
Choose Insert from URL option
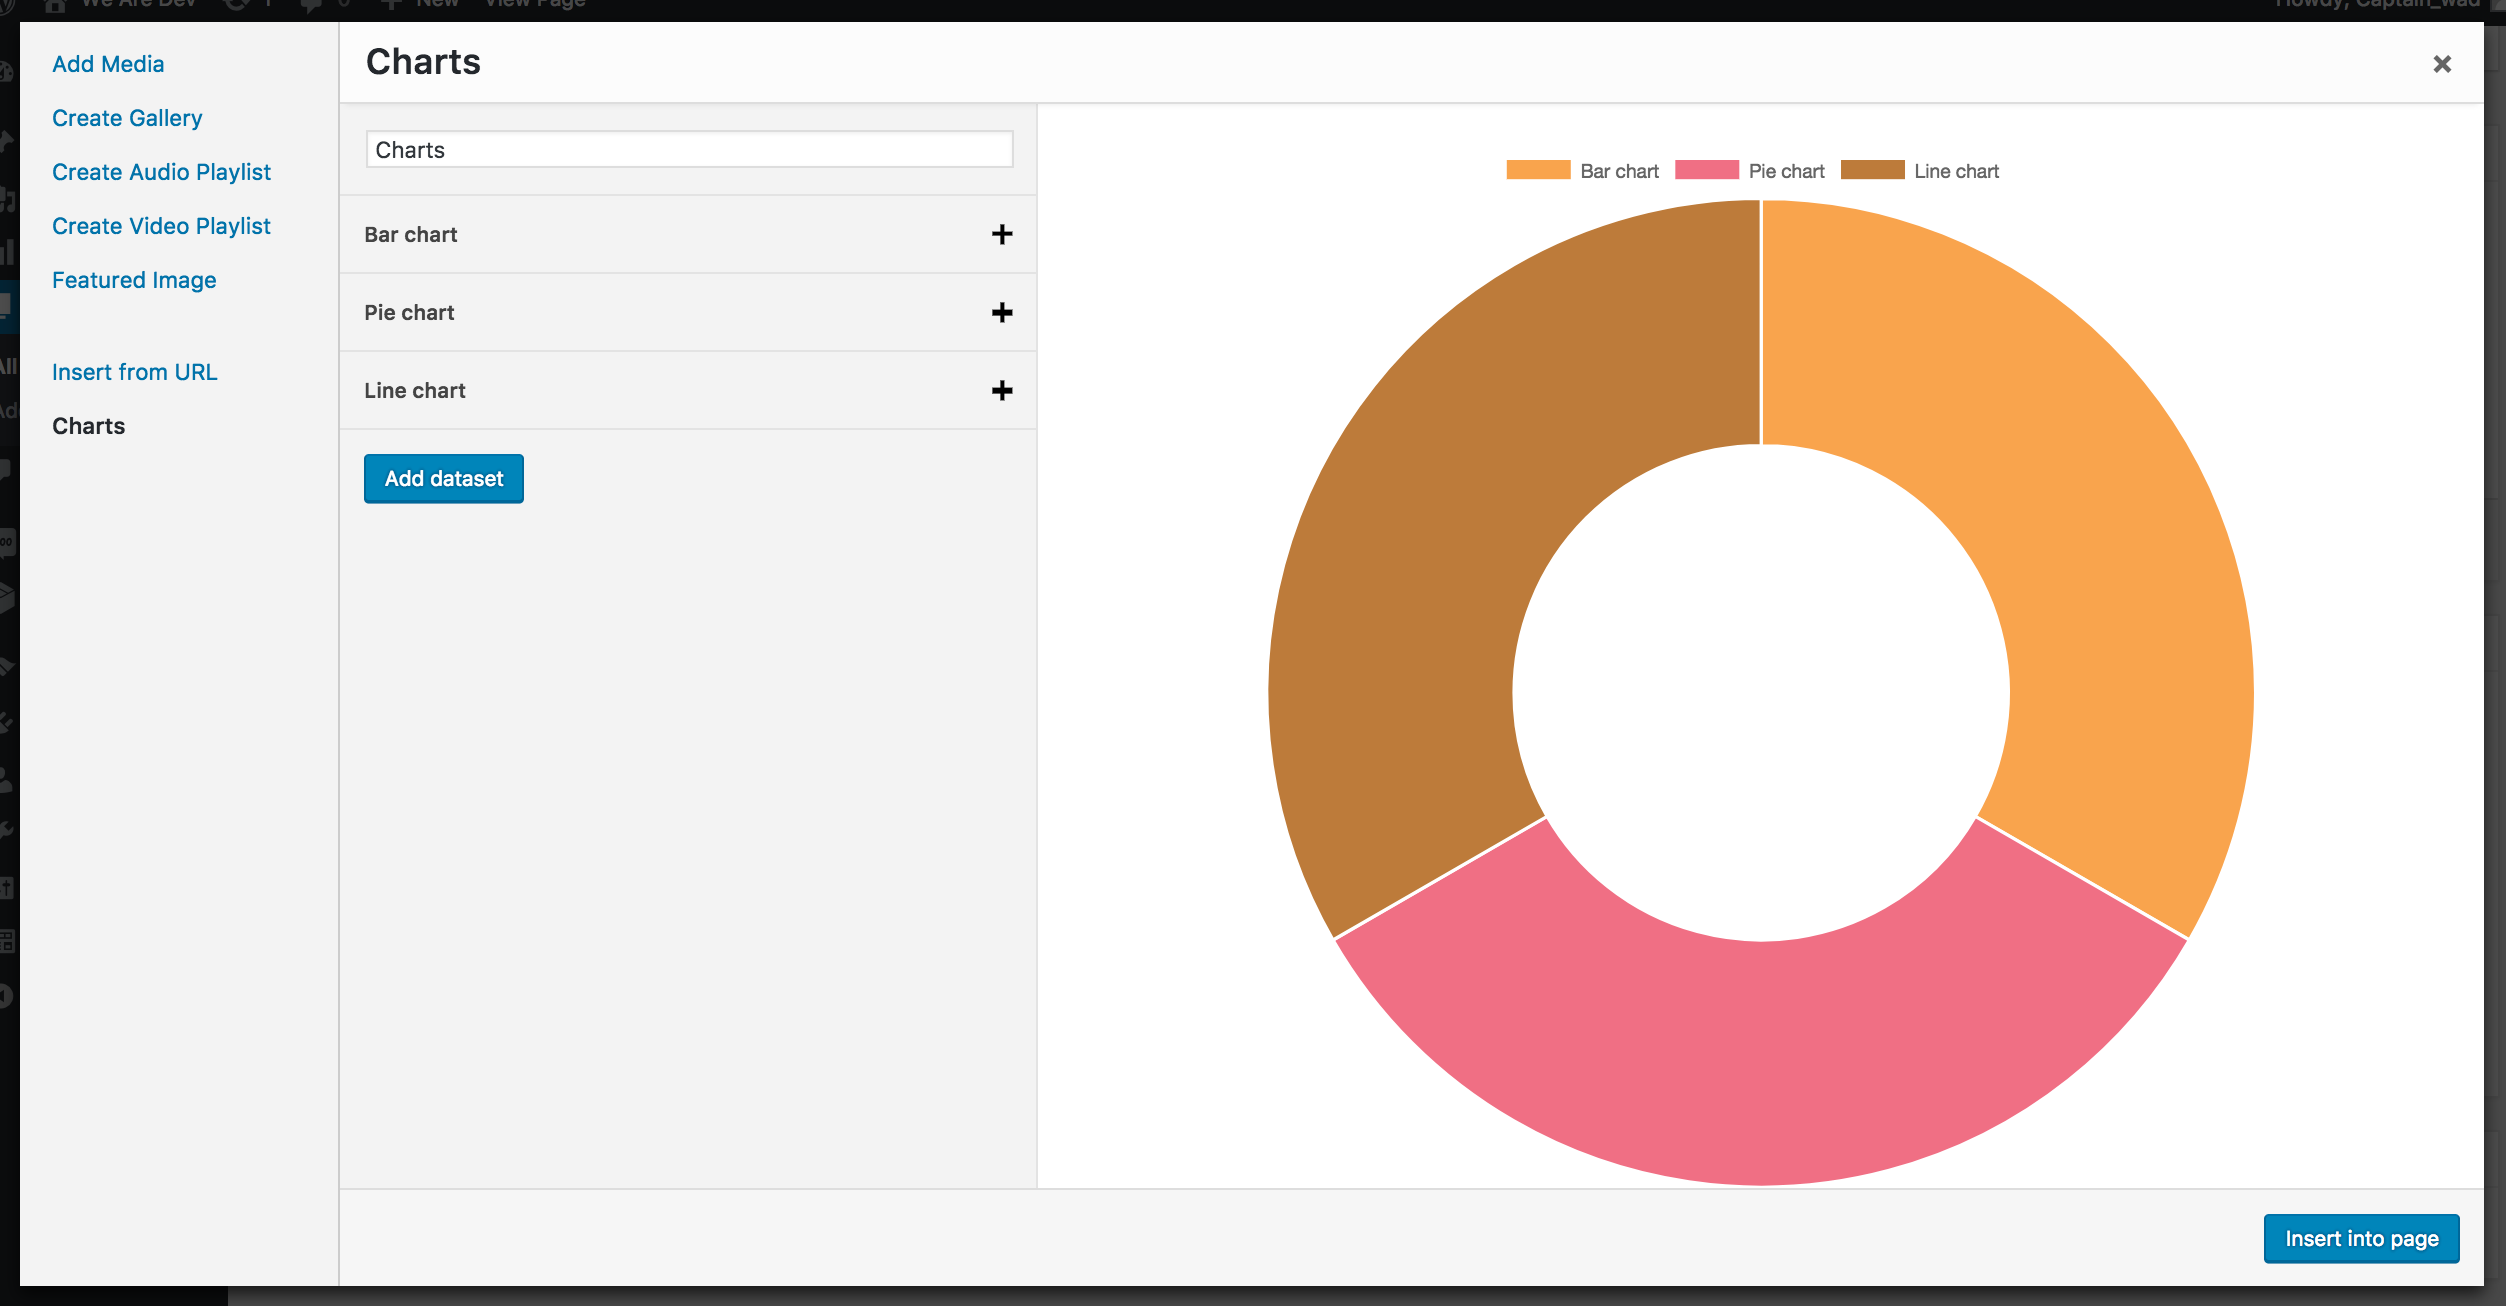(134, 372)
